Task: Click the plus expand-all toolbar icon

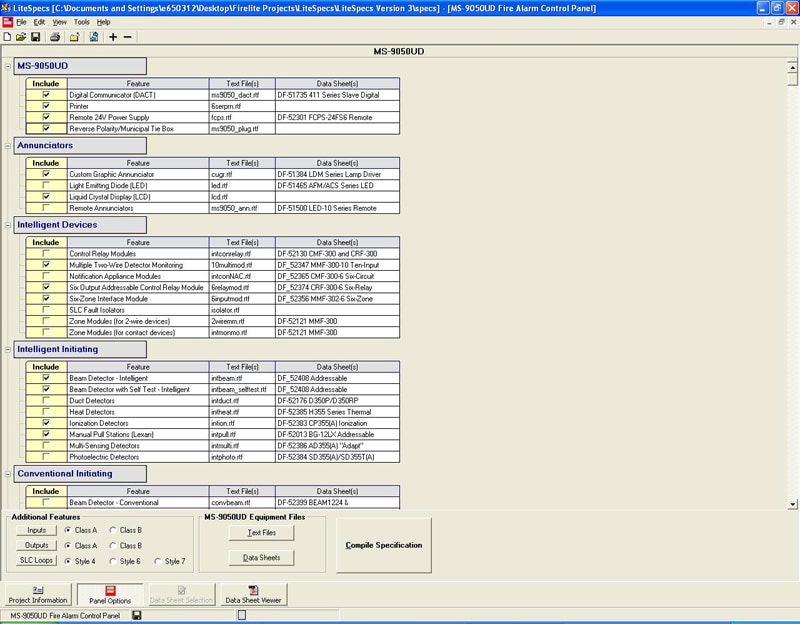Action: pyautogui.click(x=112, y=37)
